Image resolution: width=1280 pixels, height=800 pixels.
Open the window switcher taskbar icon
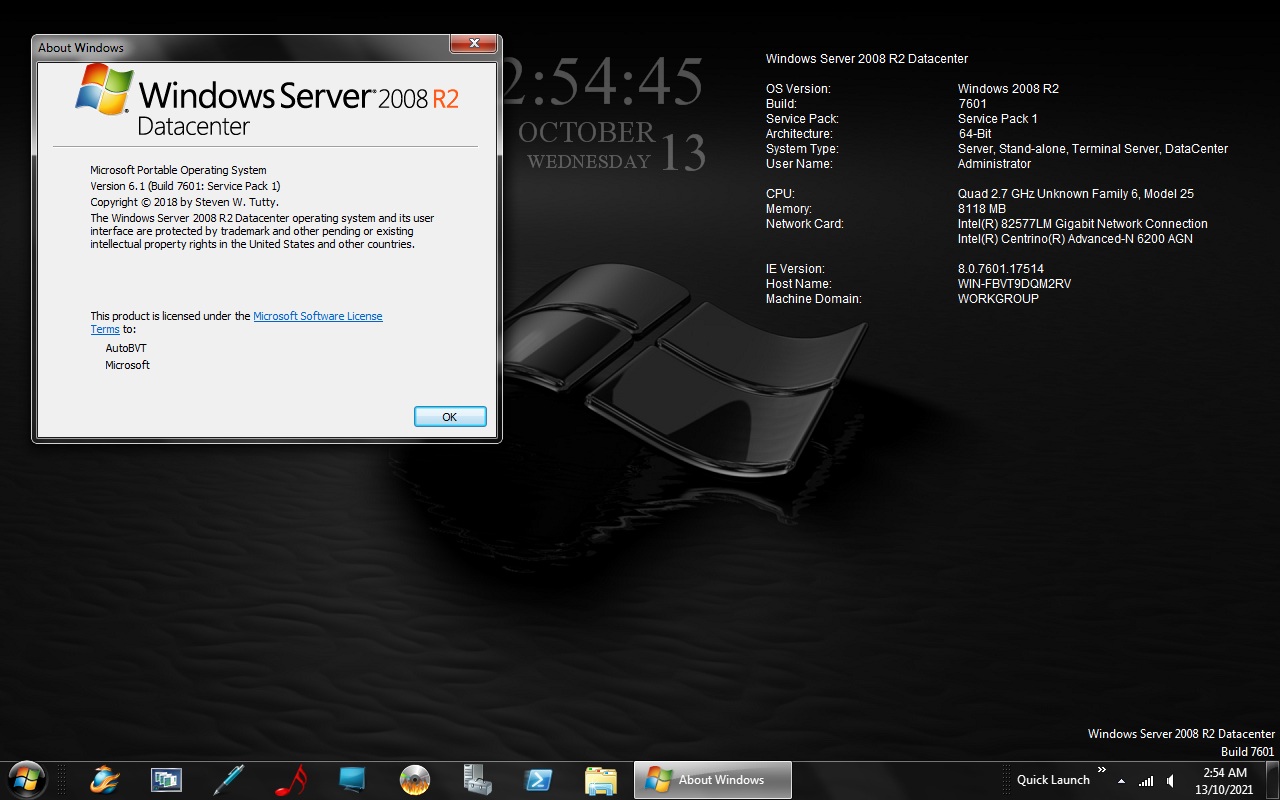tap(166, 780)
